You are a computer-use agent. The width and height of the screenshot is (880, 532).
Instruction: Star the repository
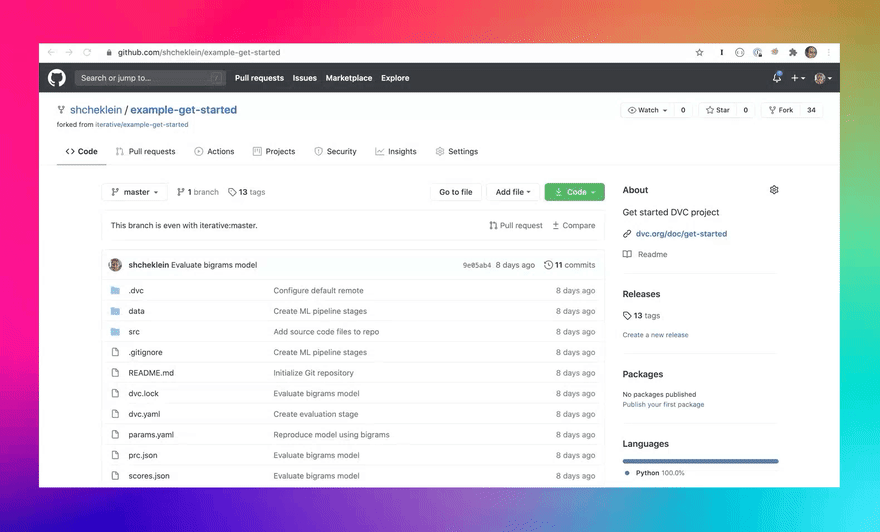click(718, 110)
